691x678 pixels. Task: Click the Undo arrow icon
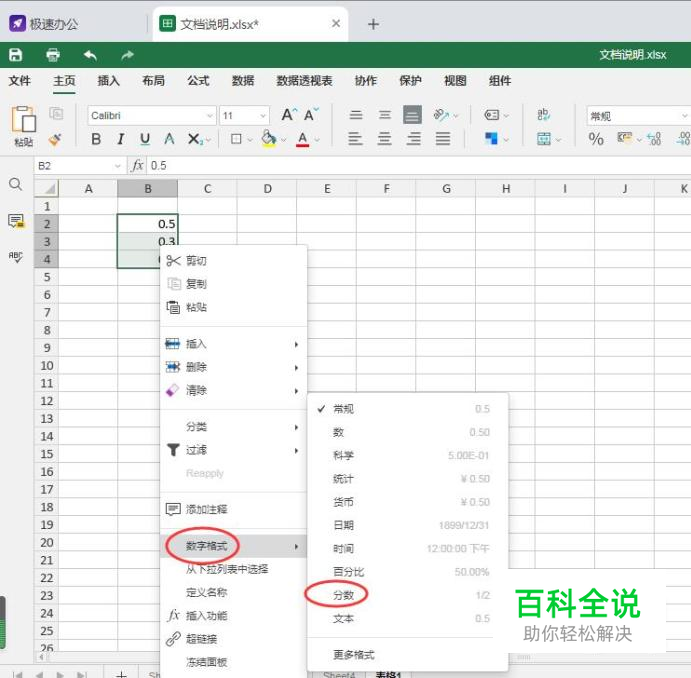click(x=90, y=55)
